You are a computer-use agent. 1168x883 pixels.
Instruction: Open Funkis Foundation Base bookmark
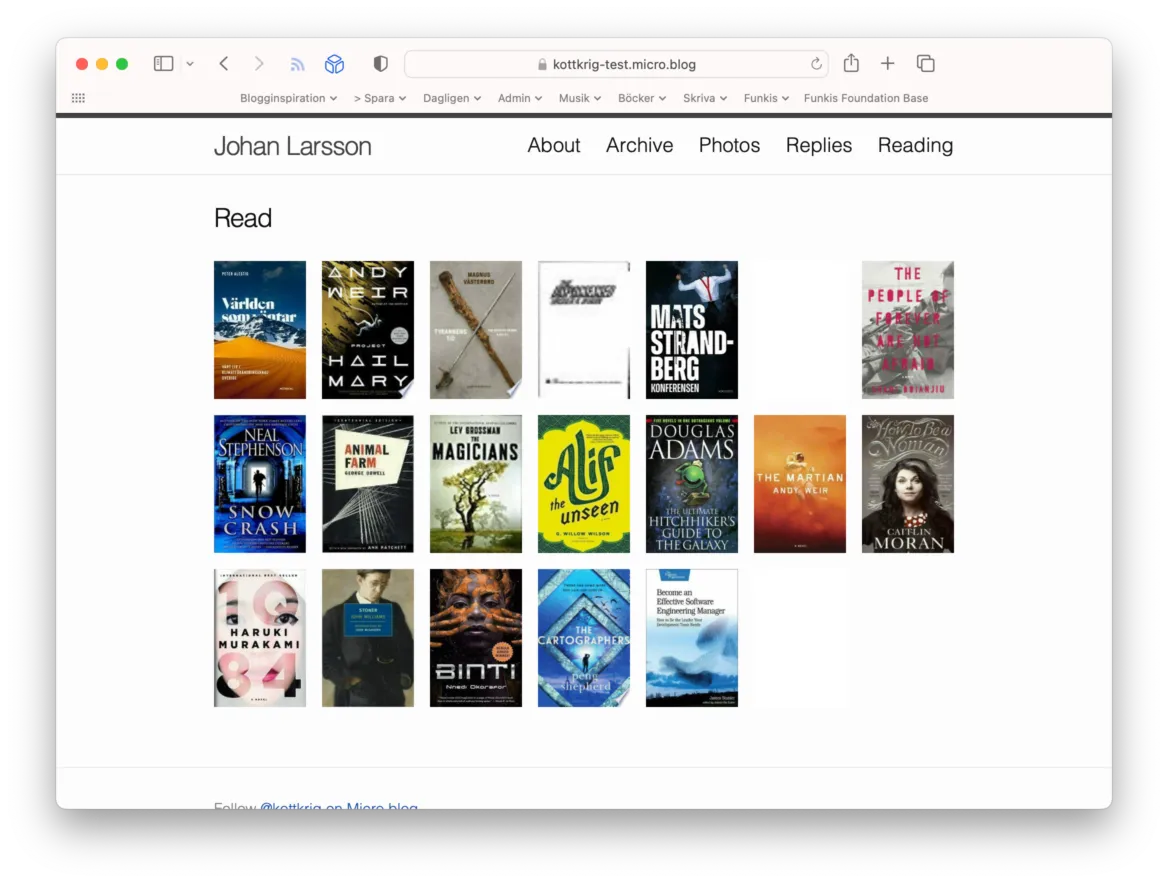tap(866, 98)
